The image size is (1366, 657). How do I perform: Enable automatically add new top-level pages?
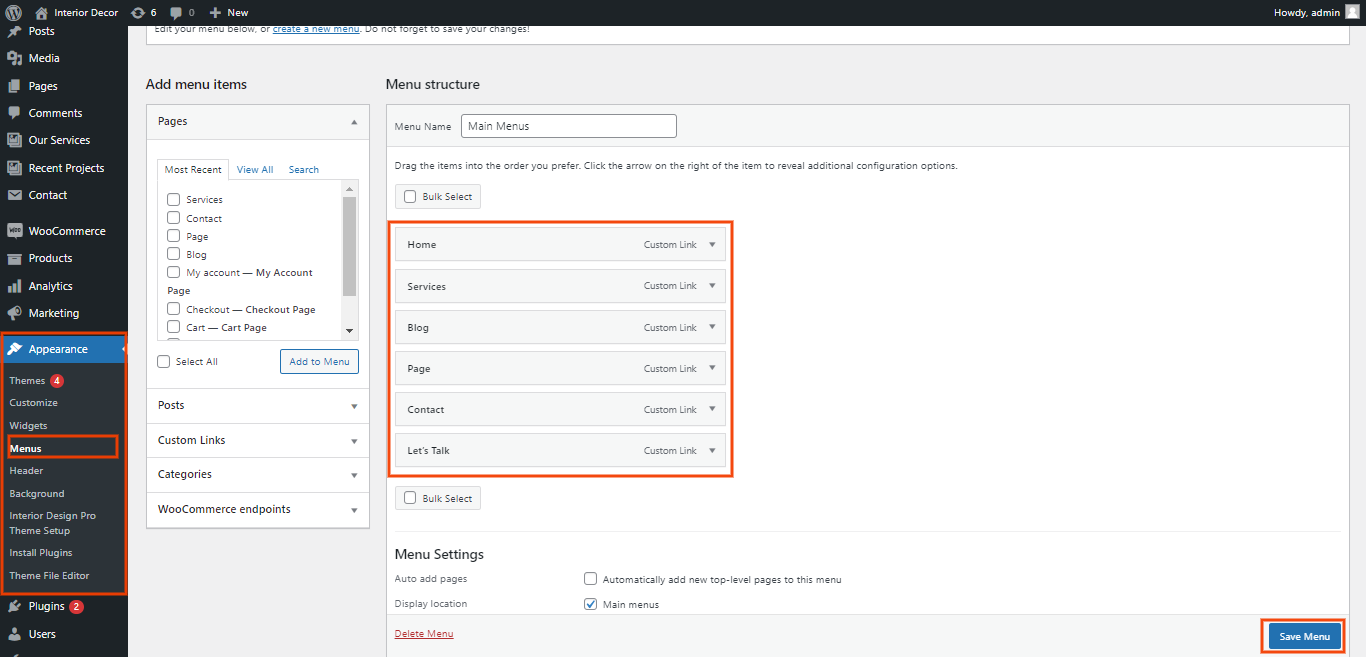point(591,579)
